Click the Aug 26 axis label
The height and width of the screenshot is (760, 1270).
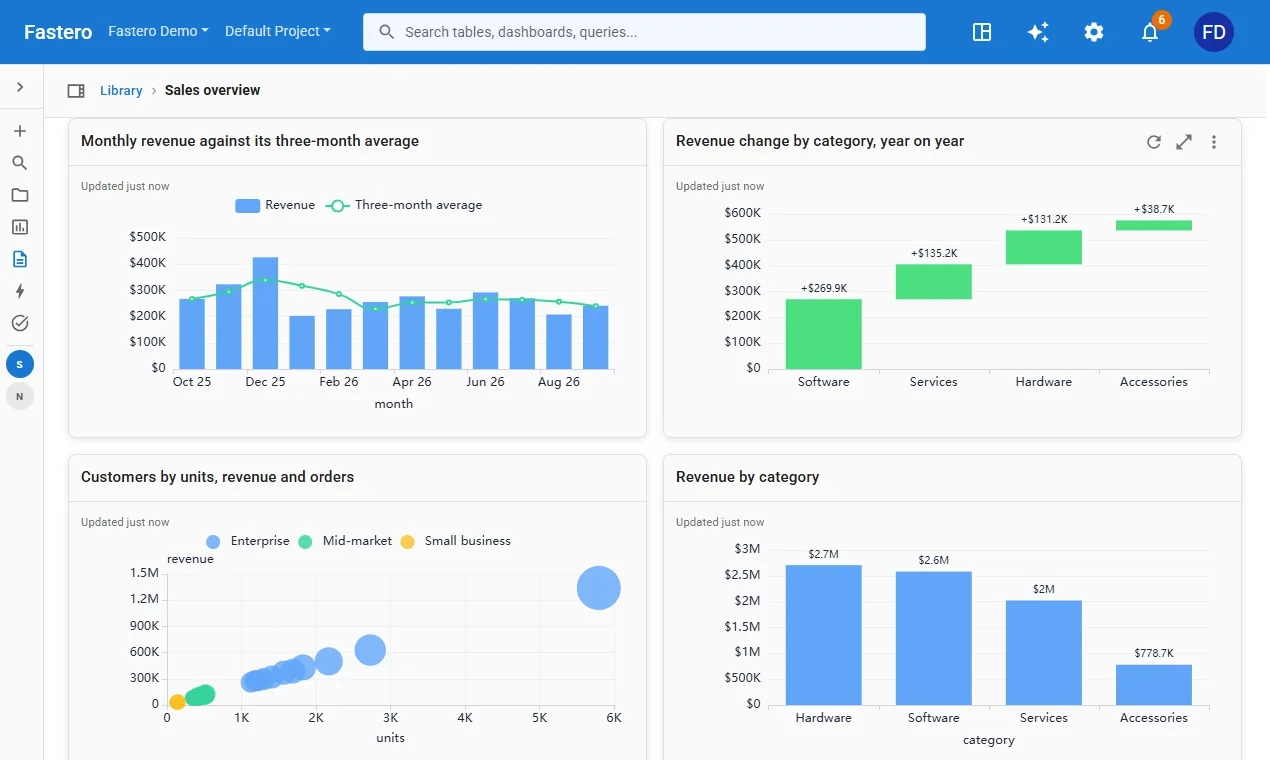click(559, 382)
